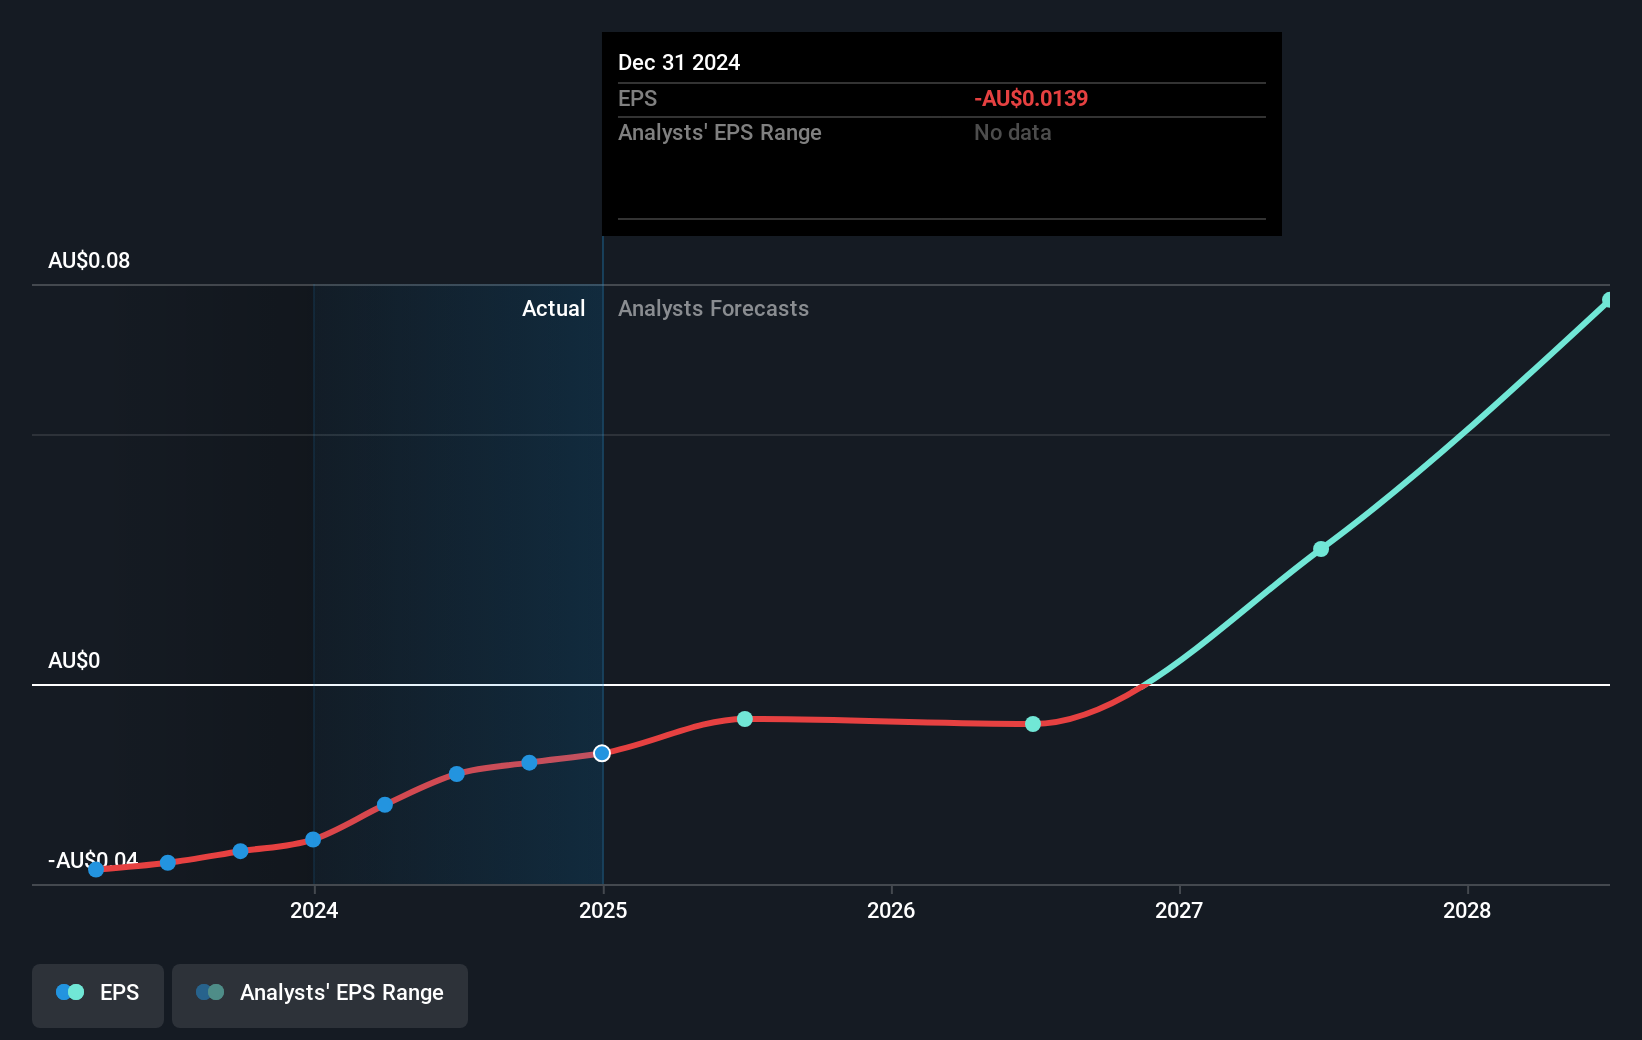1642x1040 pixels.
Task: Select the first blue EPS data point
Action: (x=95, y=870)
